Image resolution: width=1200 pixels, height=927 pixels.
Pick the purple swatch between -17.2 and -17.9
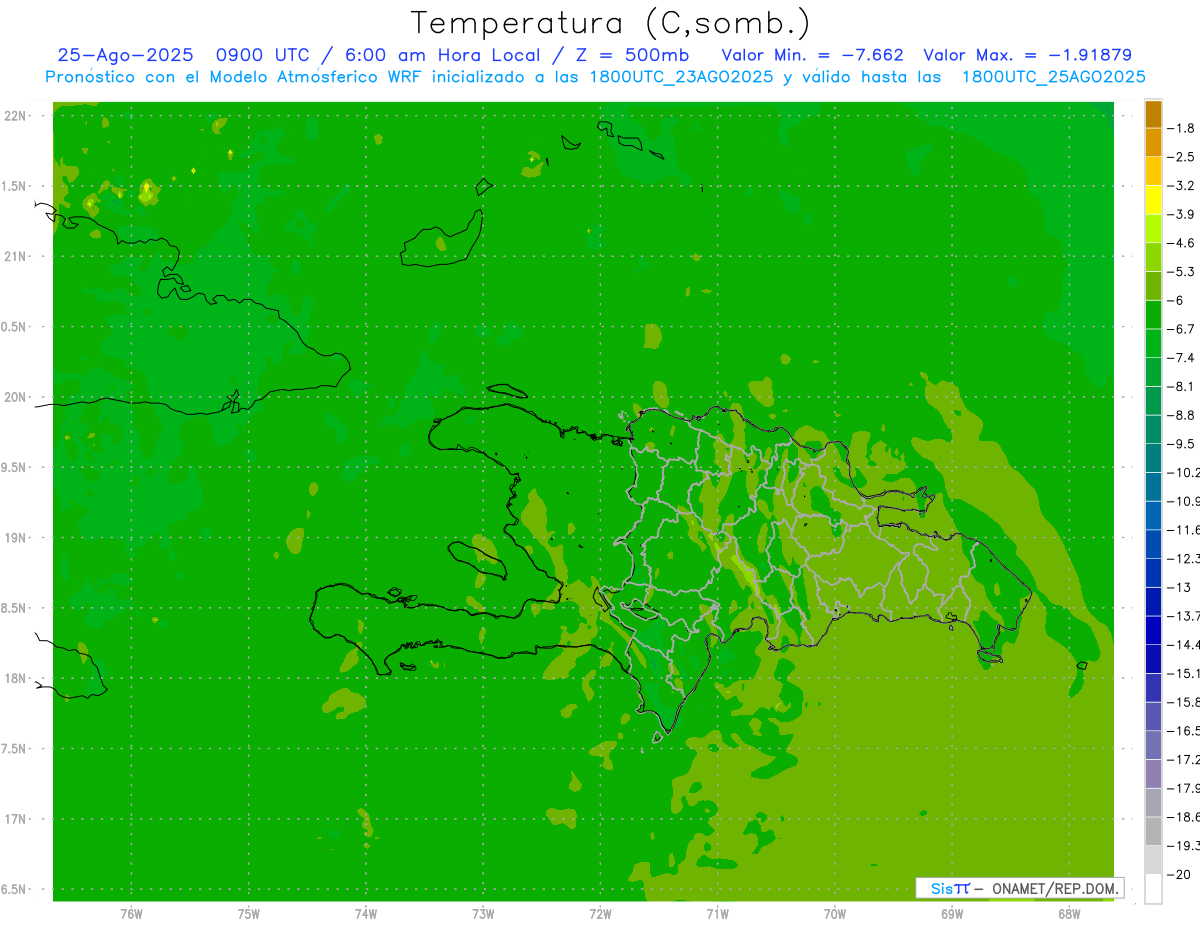[x=1153, y=774]
